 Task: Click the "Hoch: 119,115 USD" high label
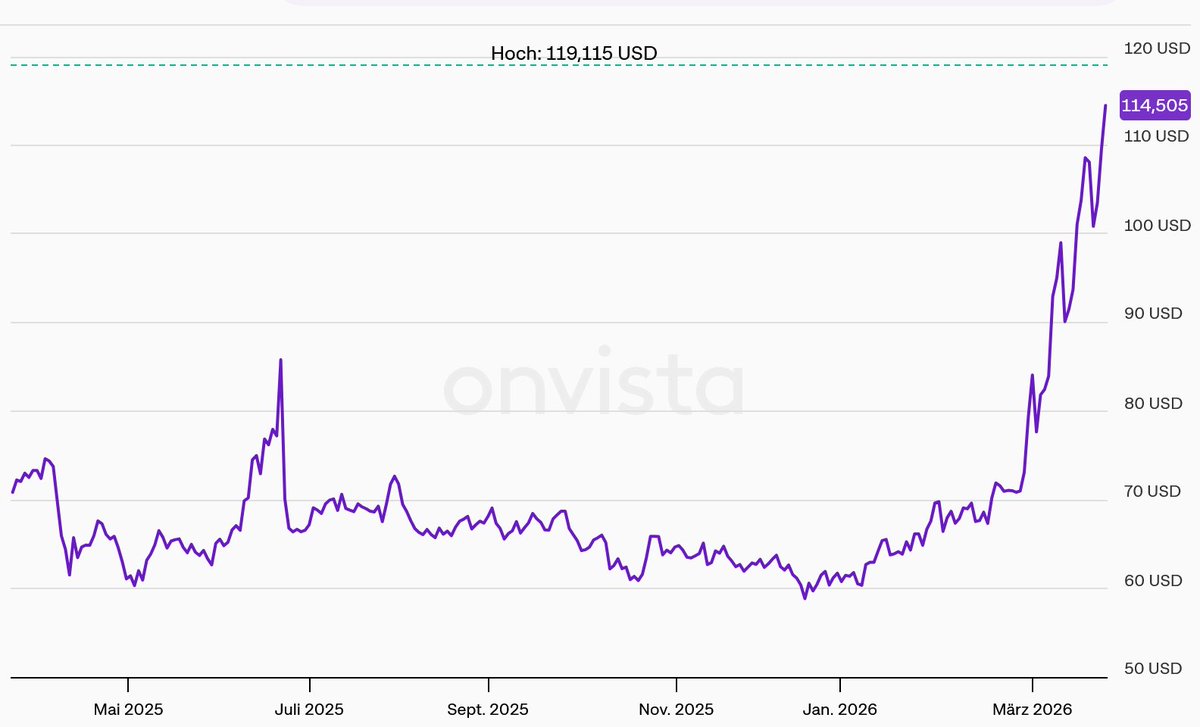574,53
